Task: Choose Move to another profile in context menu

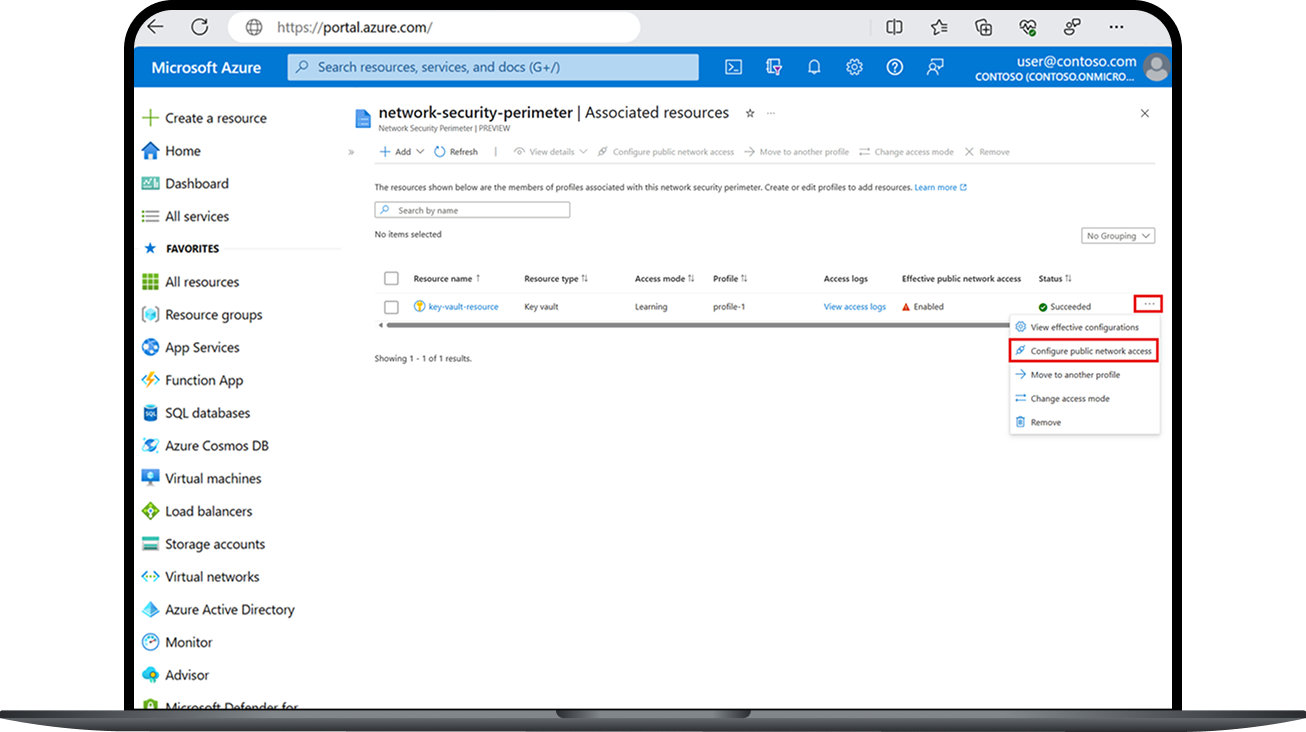Action: [1084, 375]
